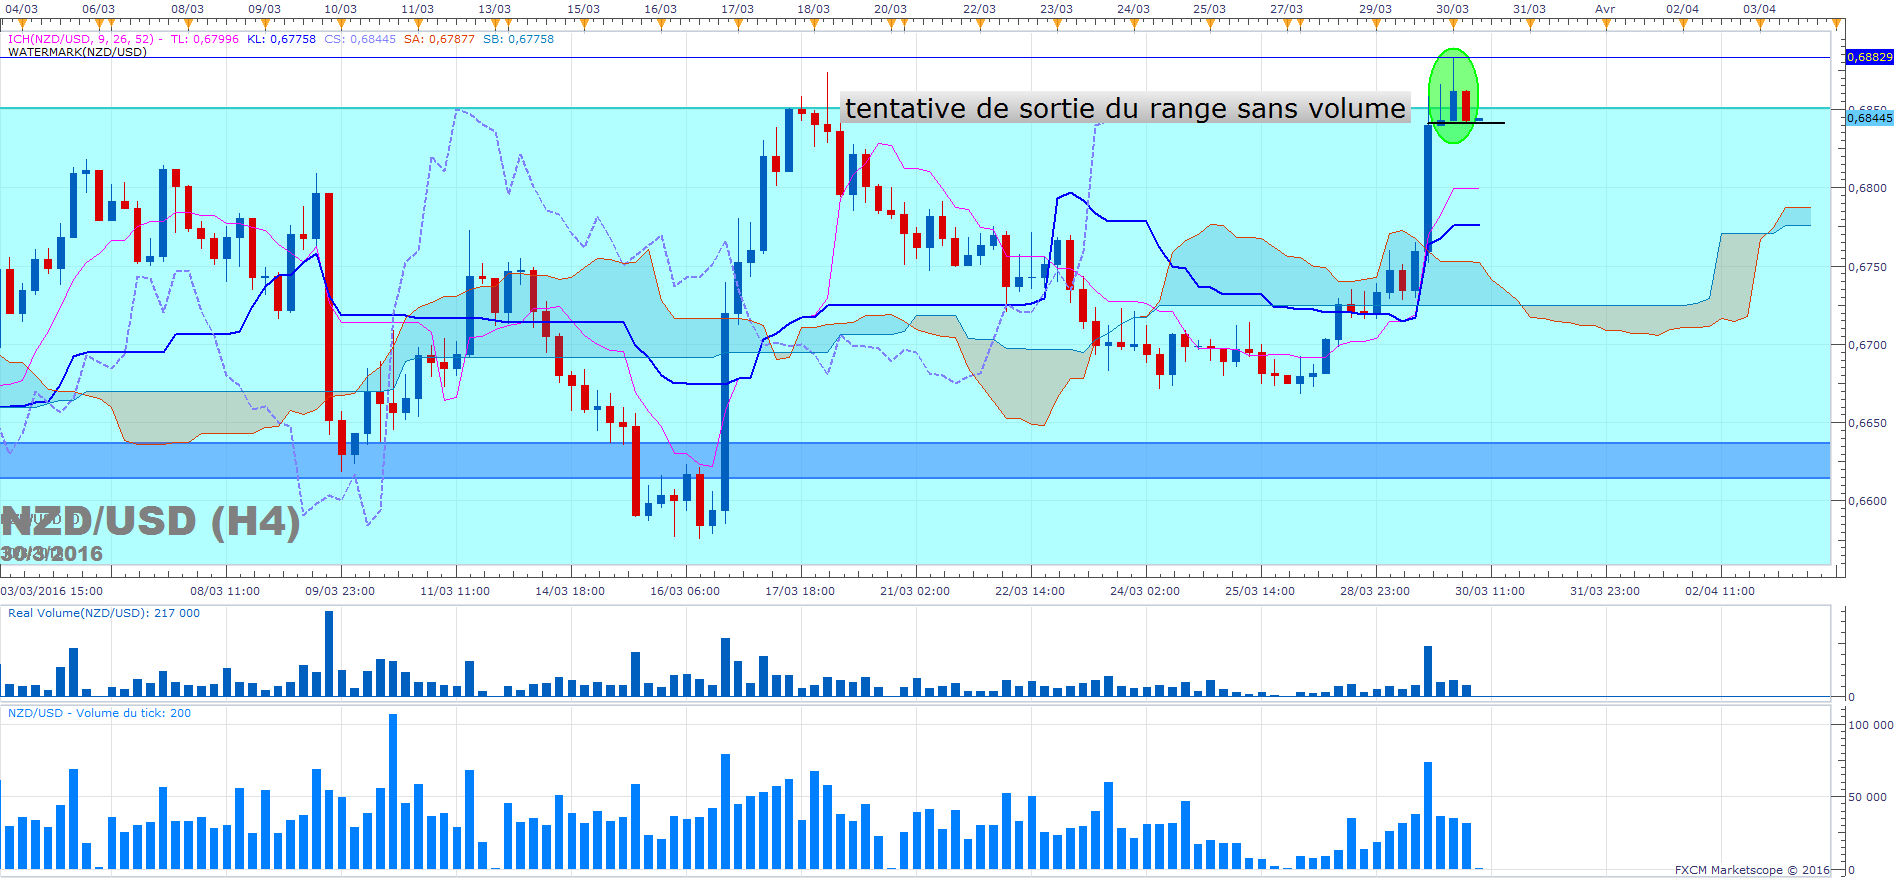Select the orange event marker under 10/03
The image size is (1903, 878).
coord(340,23)
